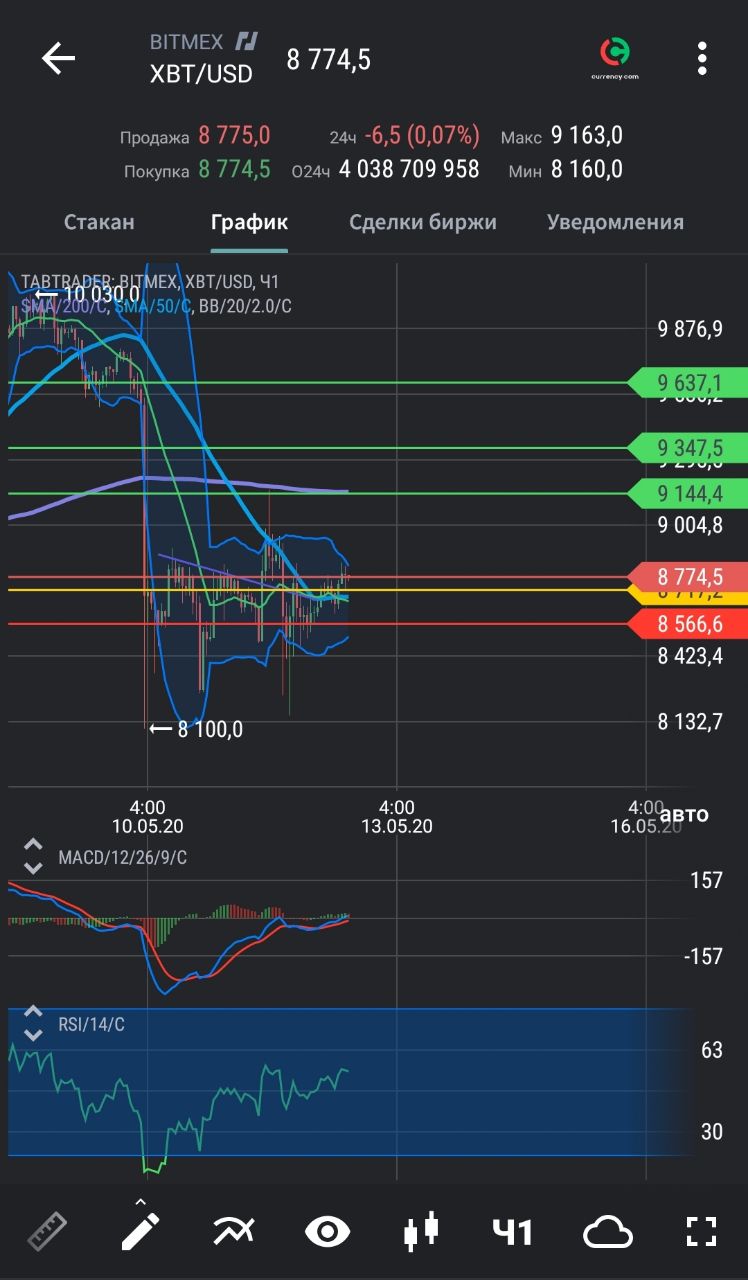
Task: Go back with the arrow icon
Action: pyautogui.click(x=58, y=59)
